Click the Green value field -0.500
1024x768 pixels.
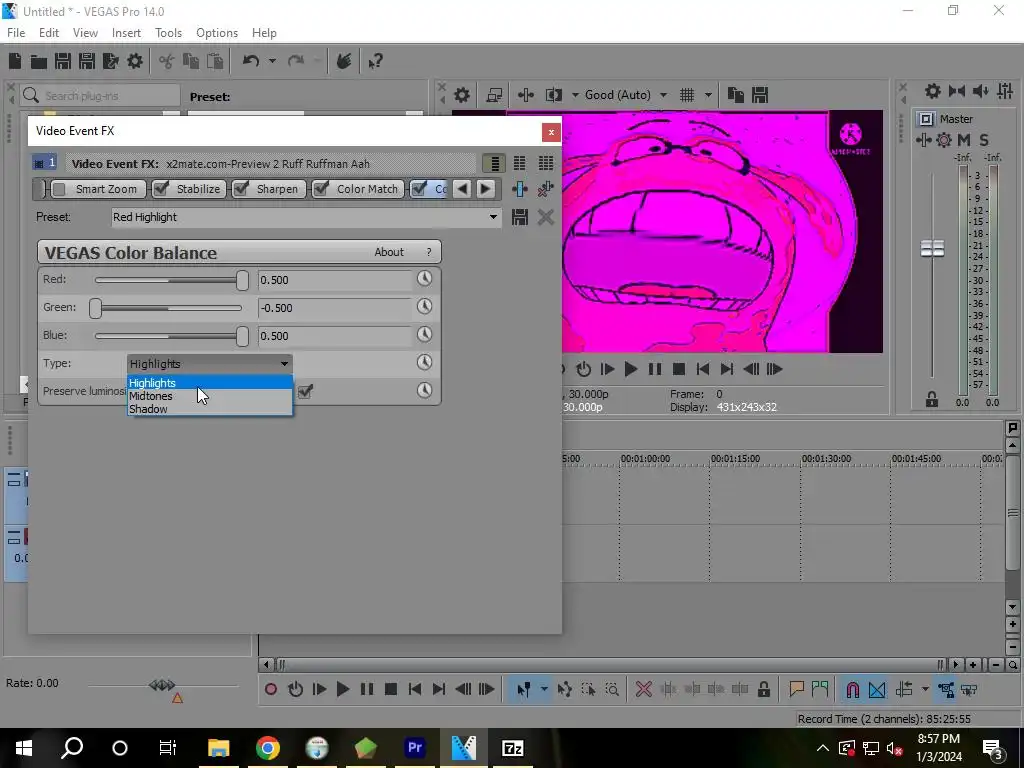[x=335, y=308]
